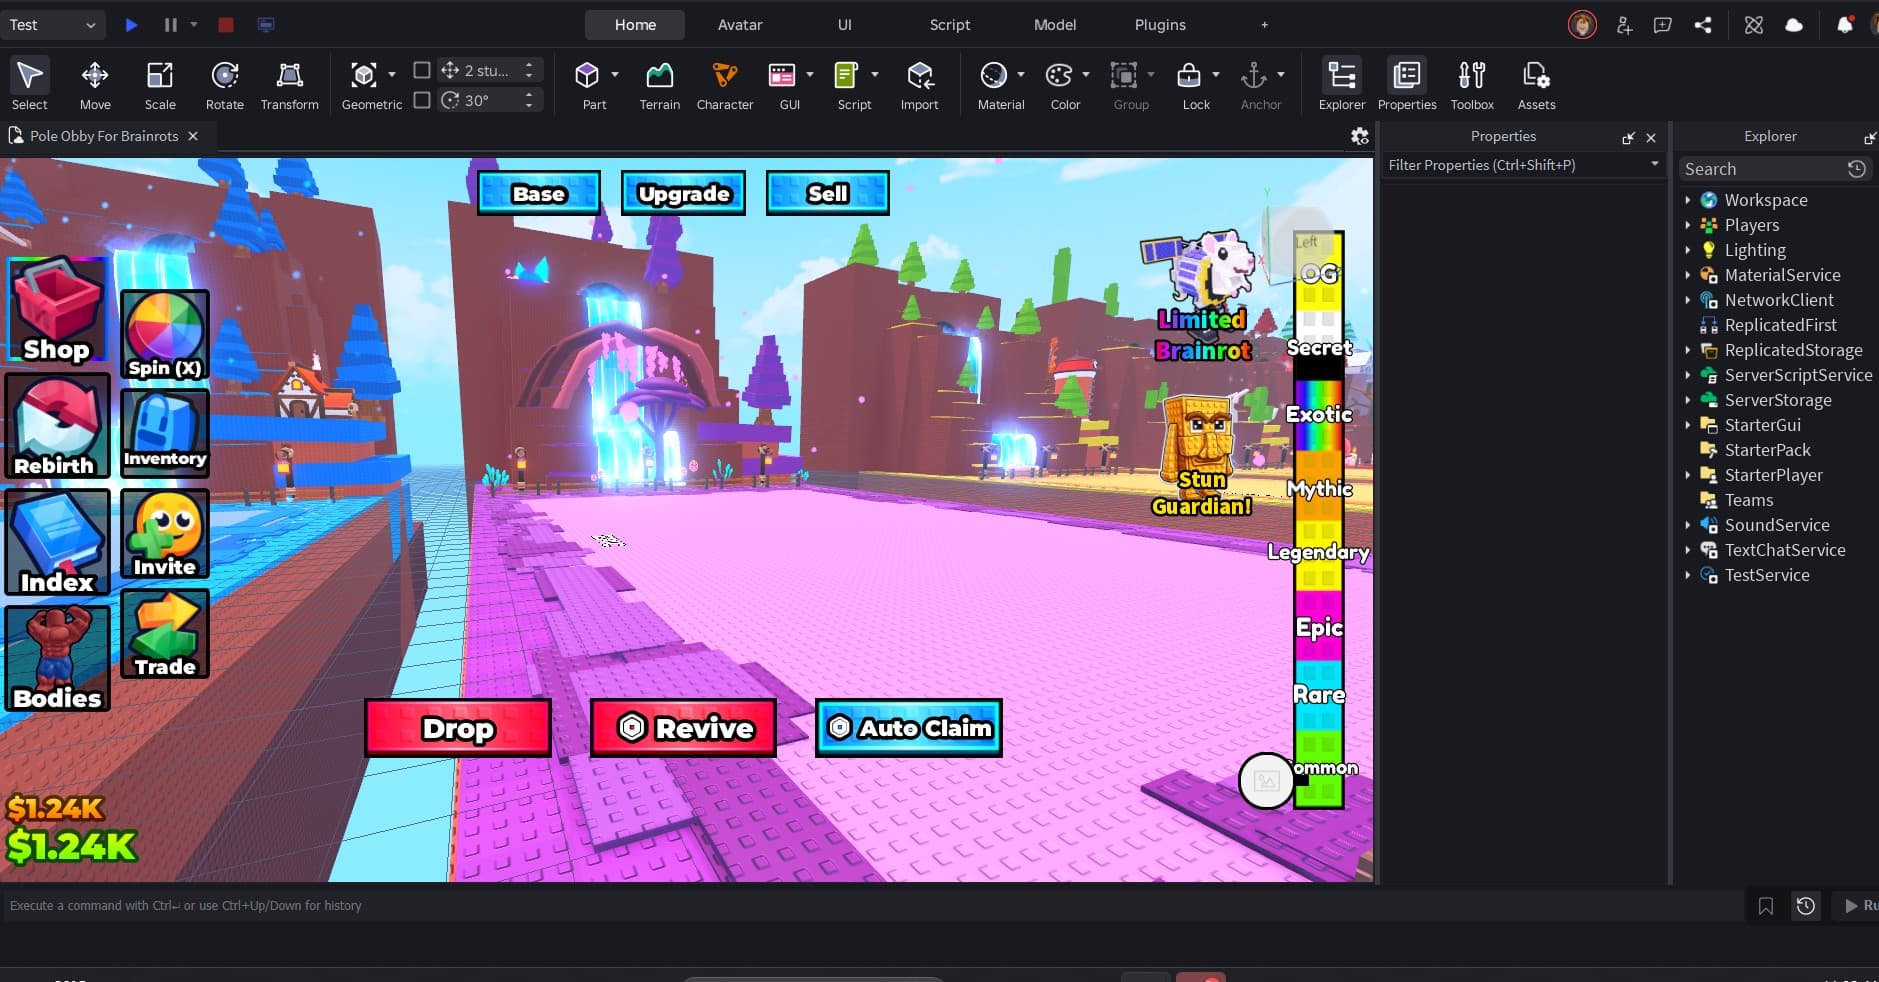Viewport: 1879px width, 982px height.
Task: Click the red Drop button
Action: point(458,728)
